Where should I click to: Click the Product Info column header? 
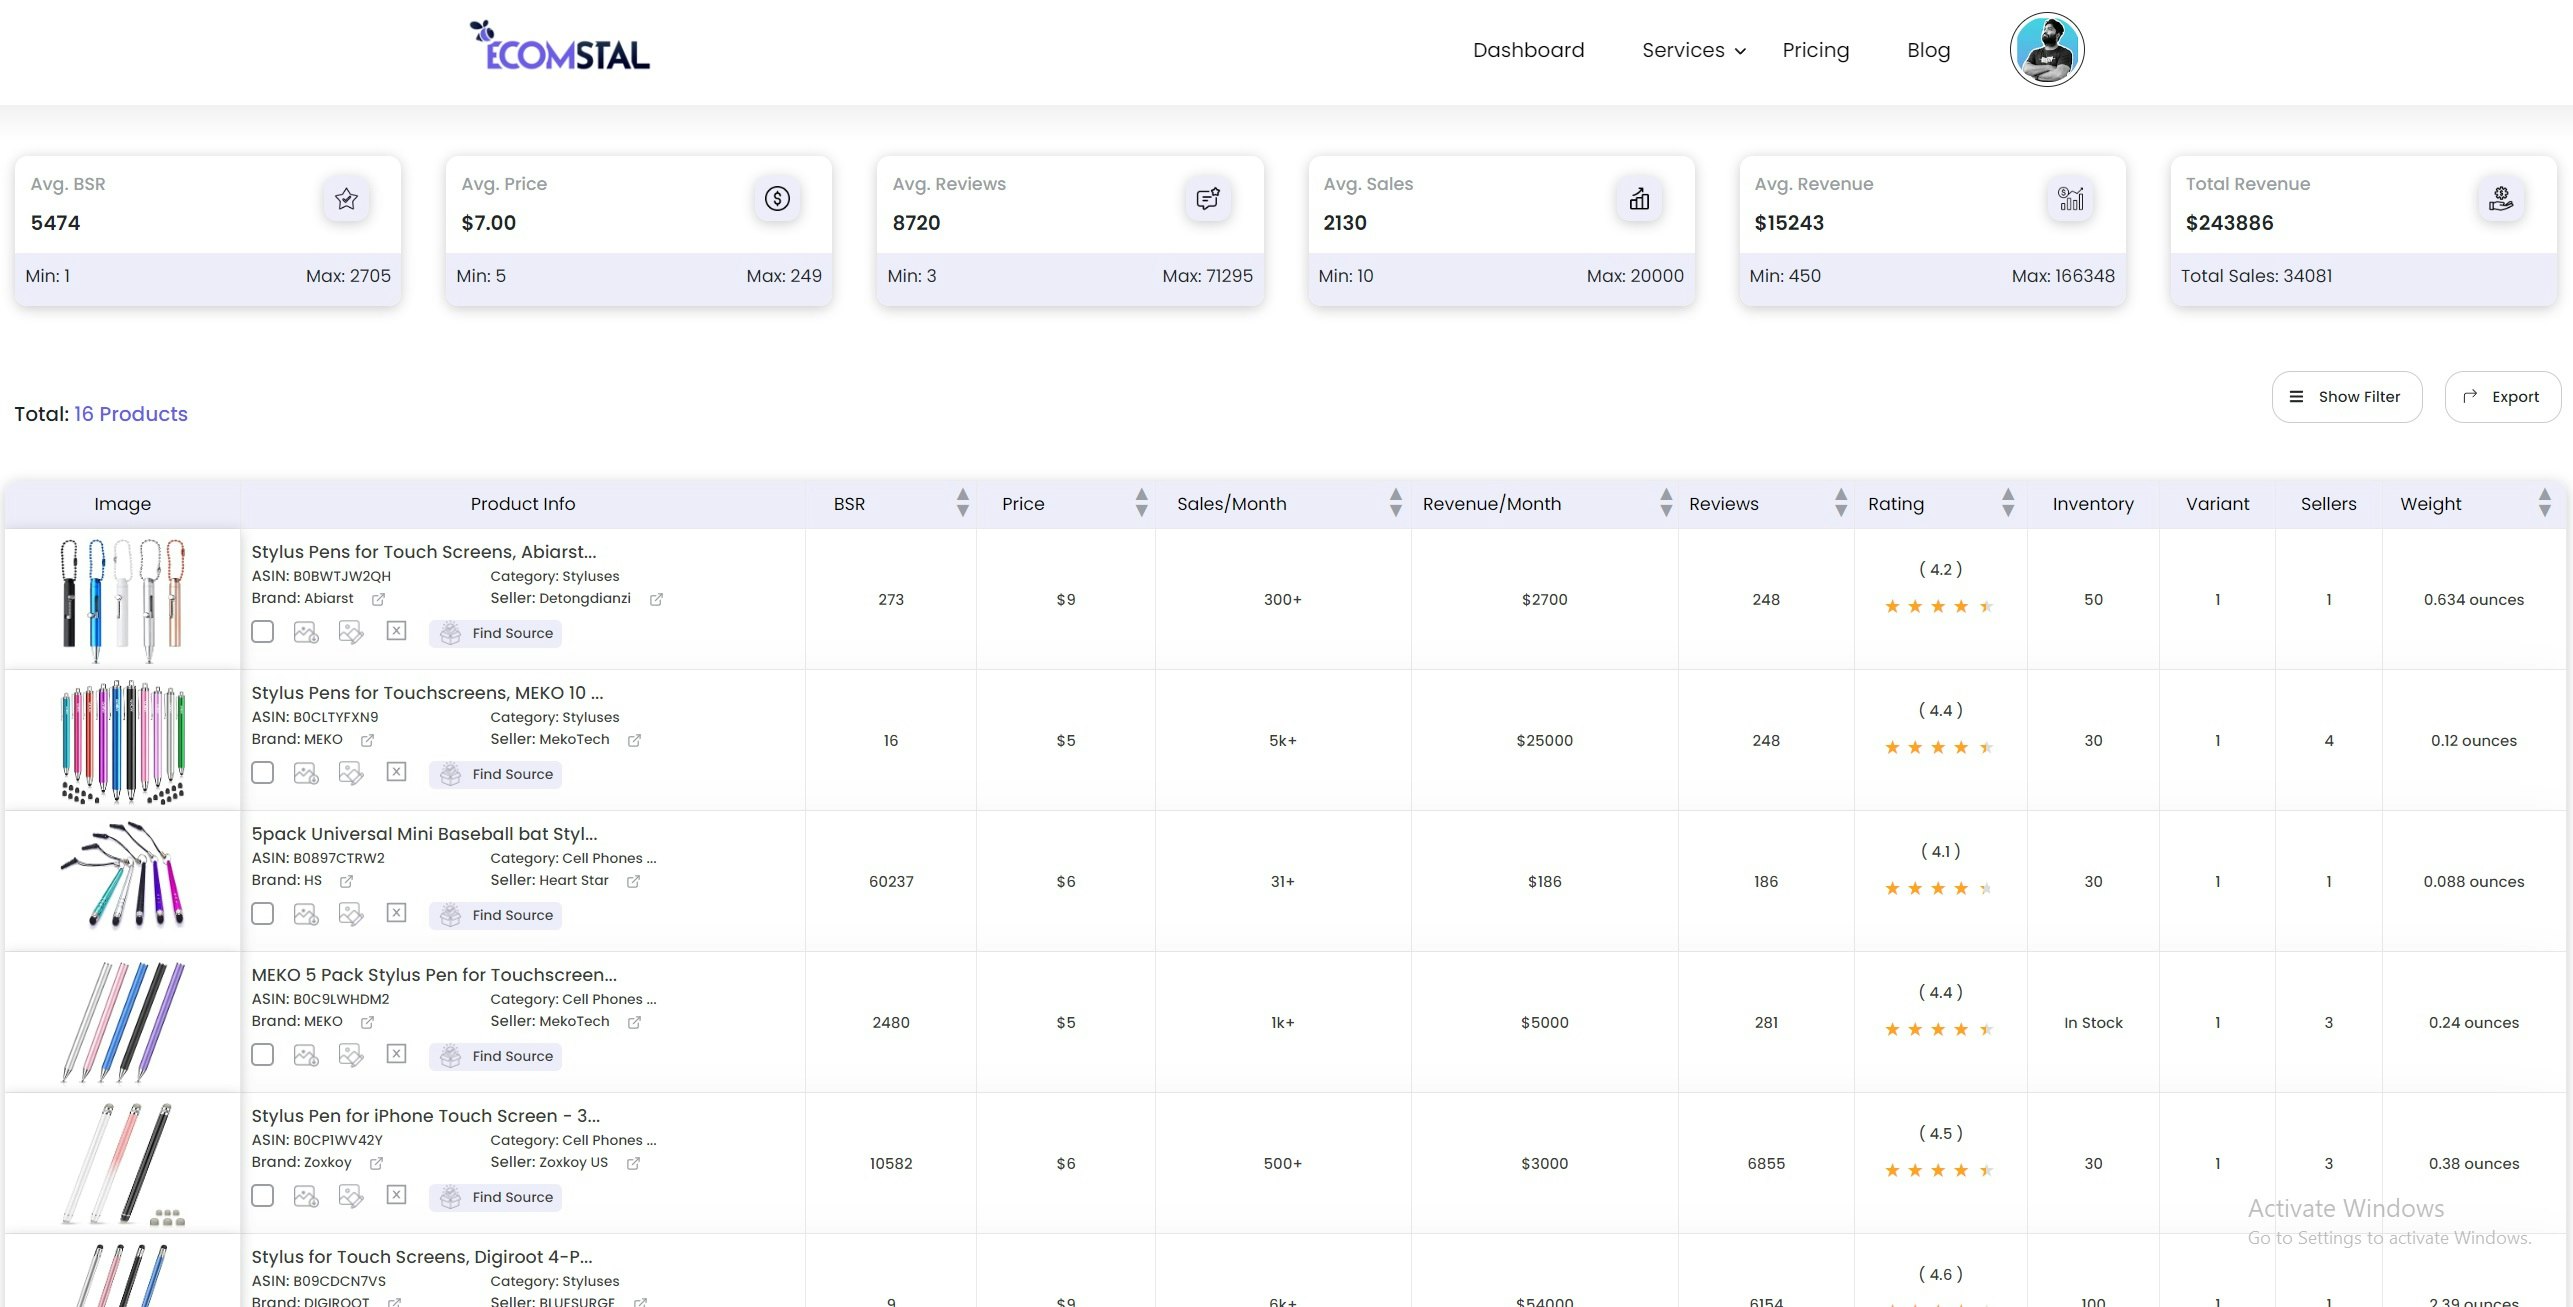click(523, 503)
